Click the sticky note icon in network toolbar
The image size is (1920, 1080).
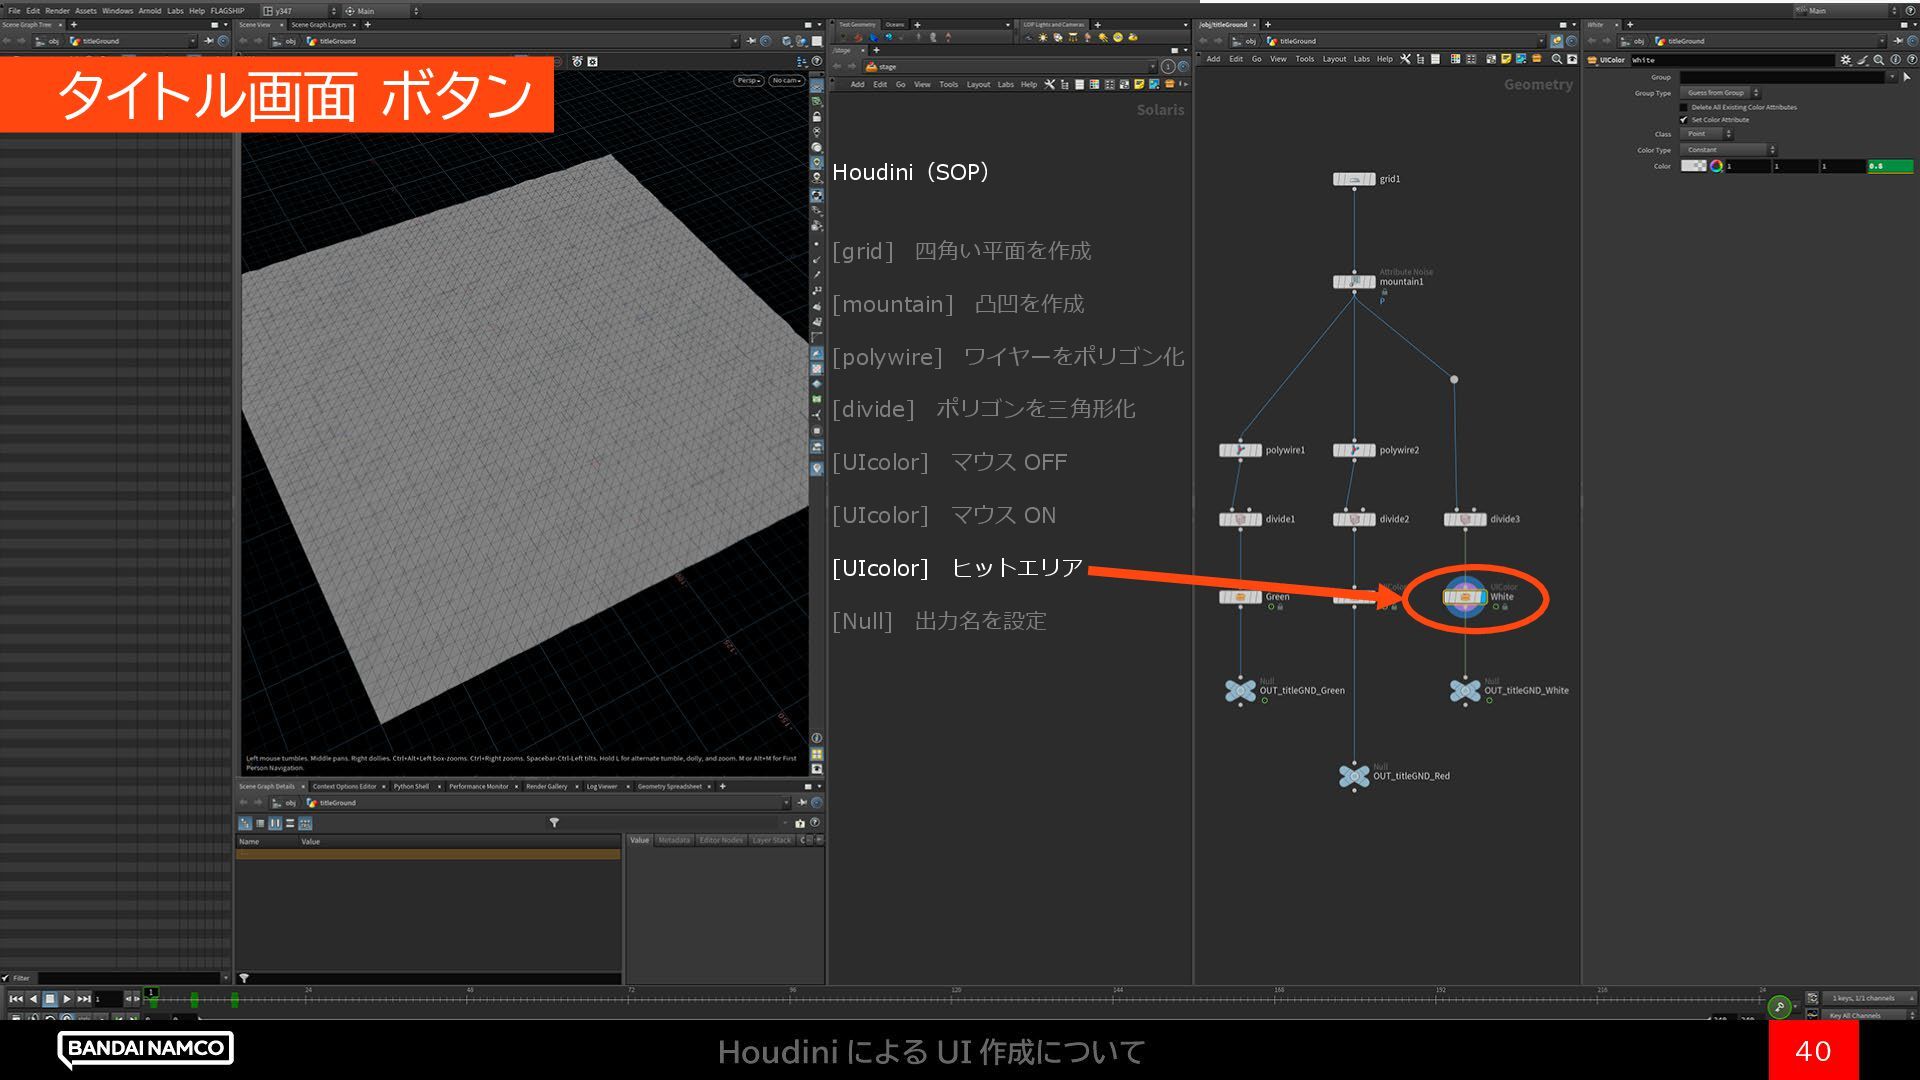click(x=1506, y=59)
